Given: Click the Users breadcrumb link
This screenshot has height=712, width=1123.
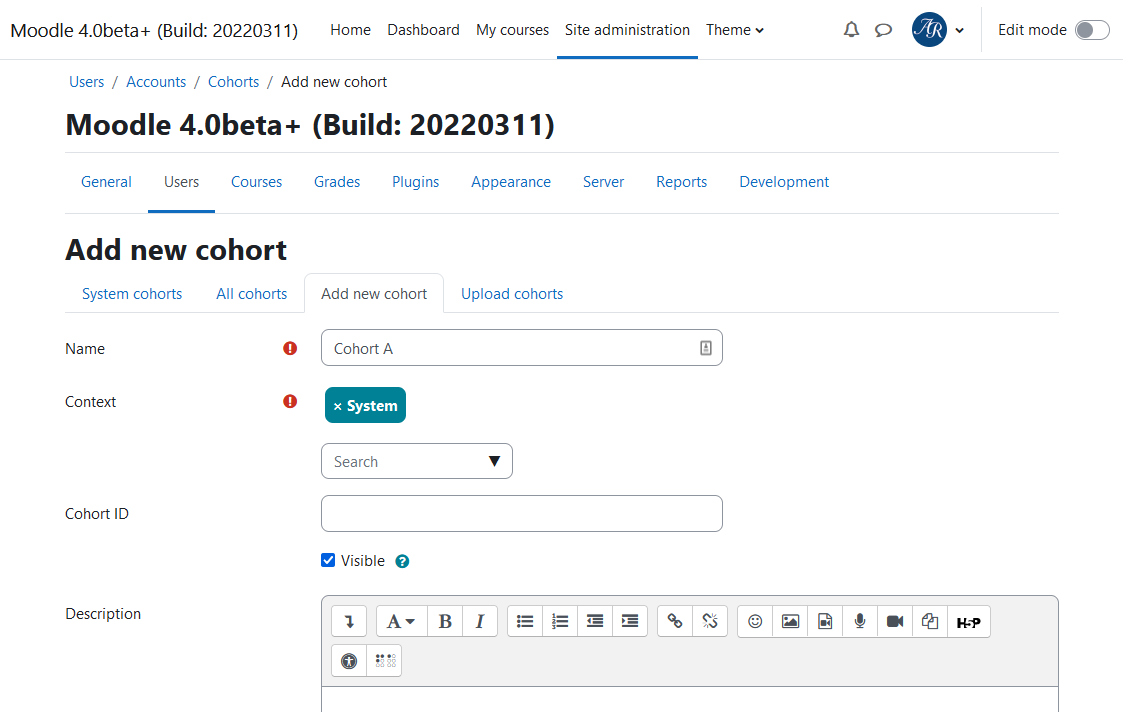Looking at the screenshot, I should 86,82.
